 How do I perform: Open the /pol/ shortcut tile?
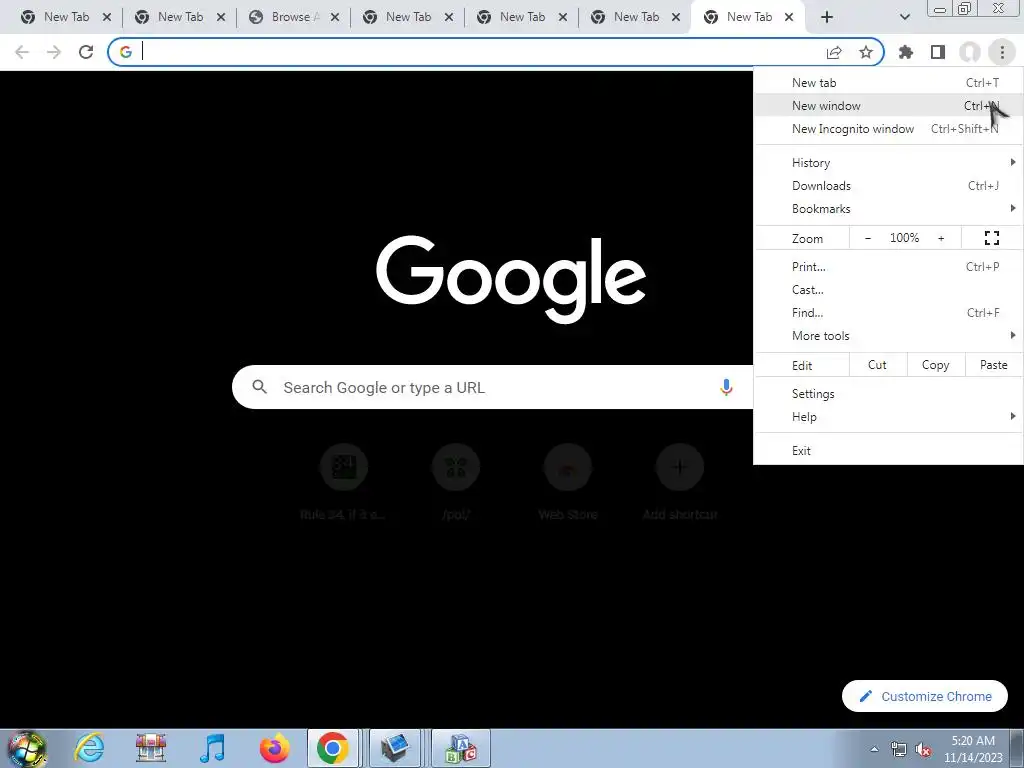pyautogui.click(x=456, y=483)
